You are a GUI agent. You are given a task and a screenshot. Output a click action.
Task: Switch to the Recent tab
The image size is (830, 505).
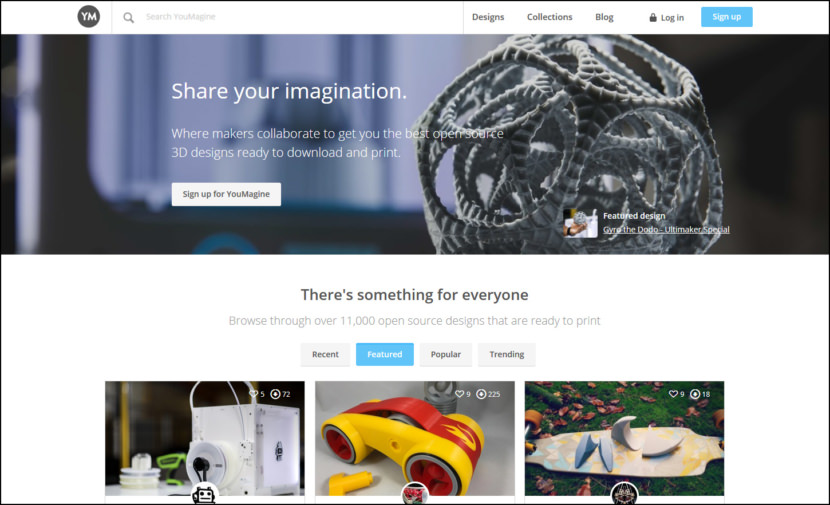[325, 354]
